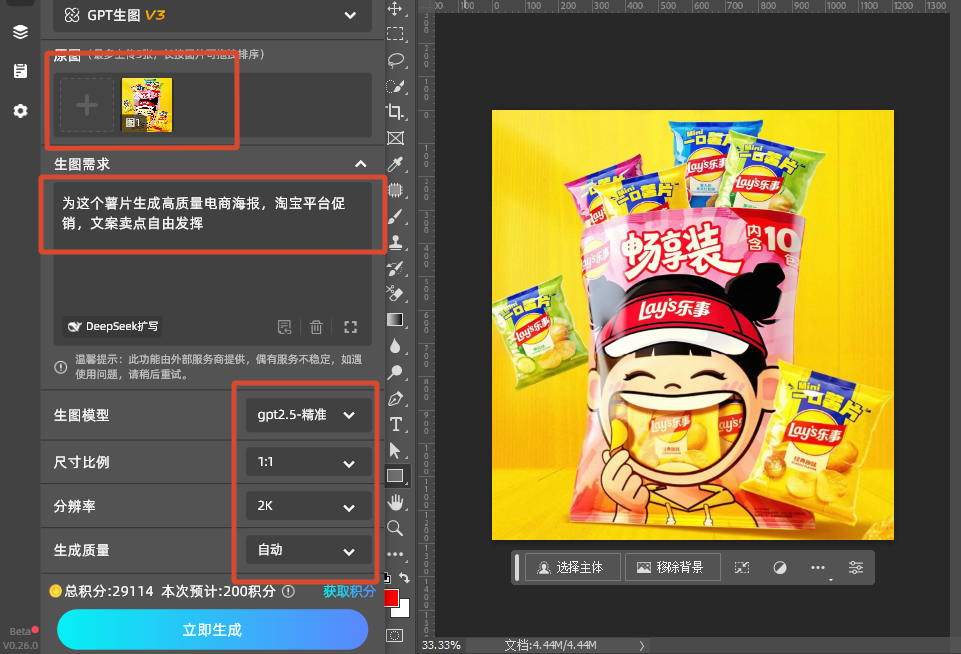Image resolution: width=961 pixels, height=654 pixels.
Task: Select the 图1 uploaded thumbnail
Action: (147, 105)
